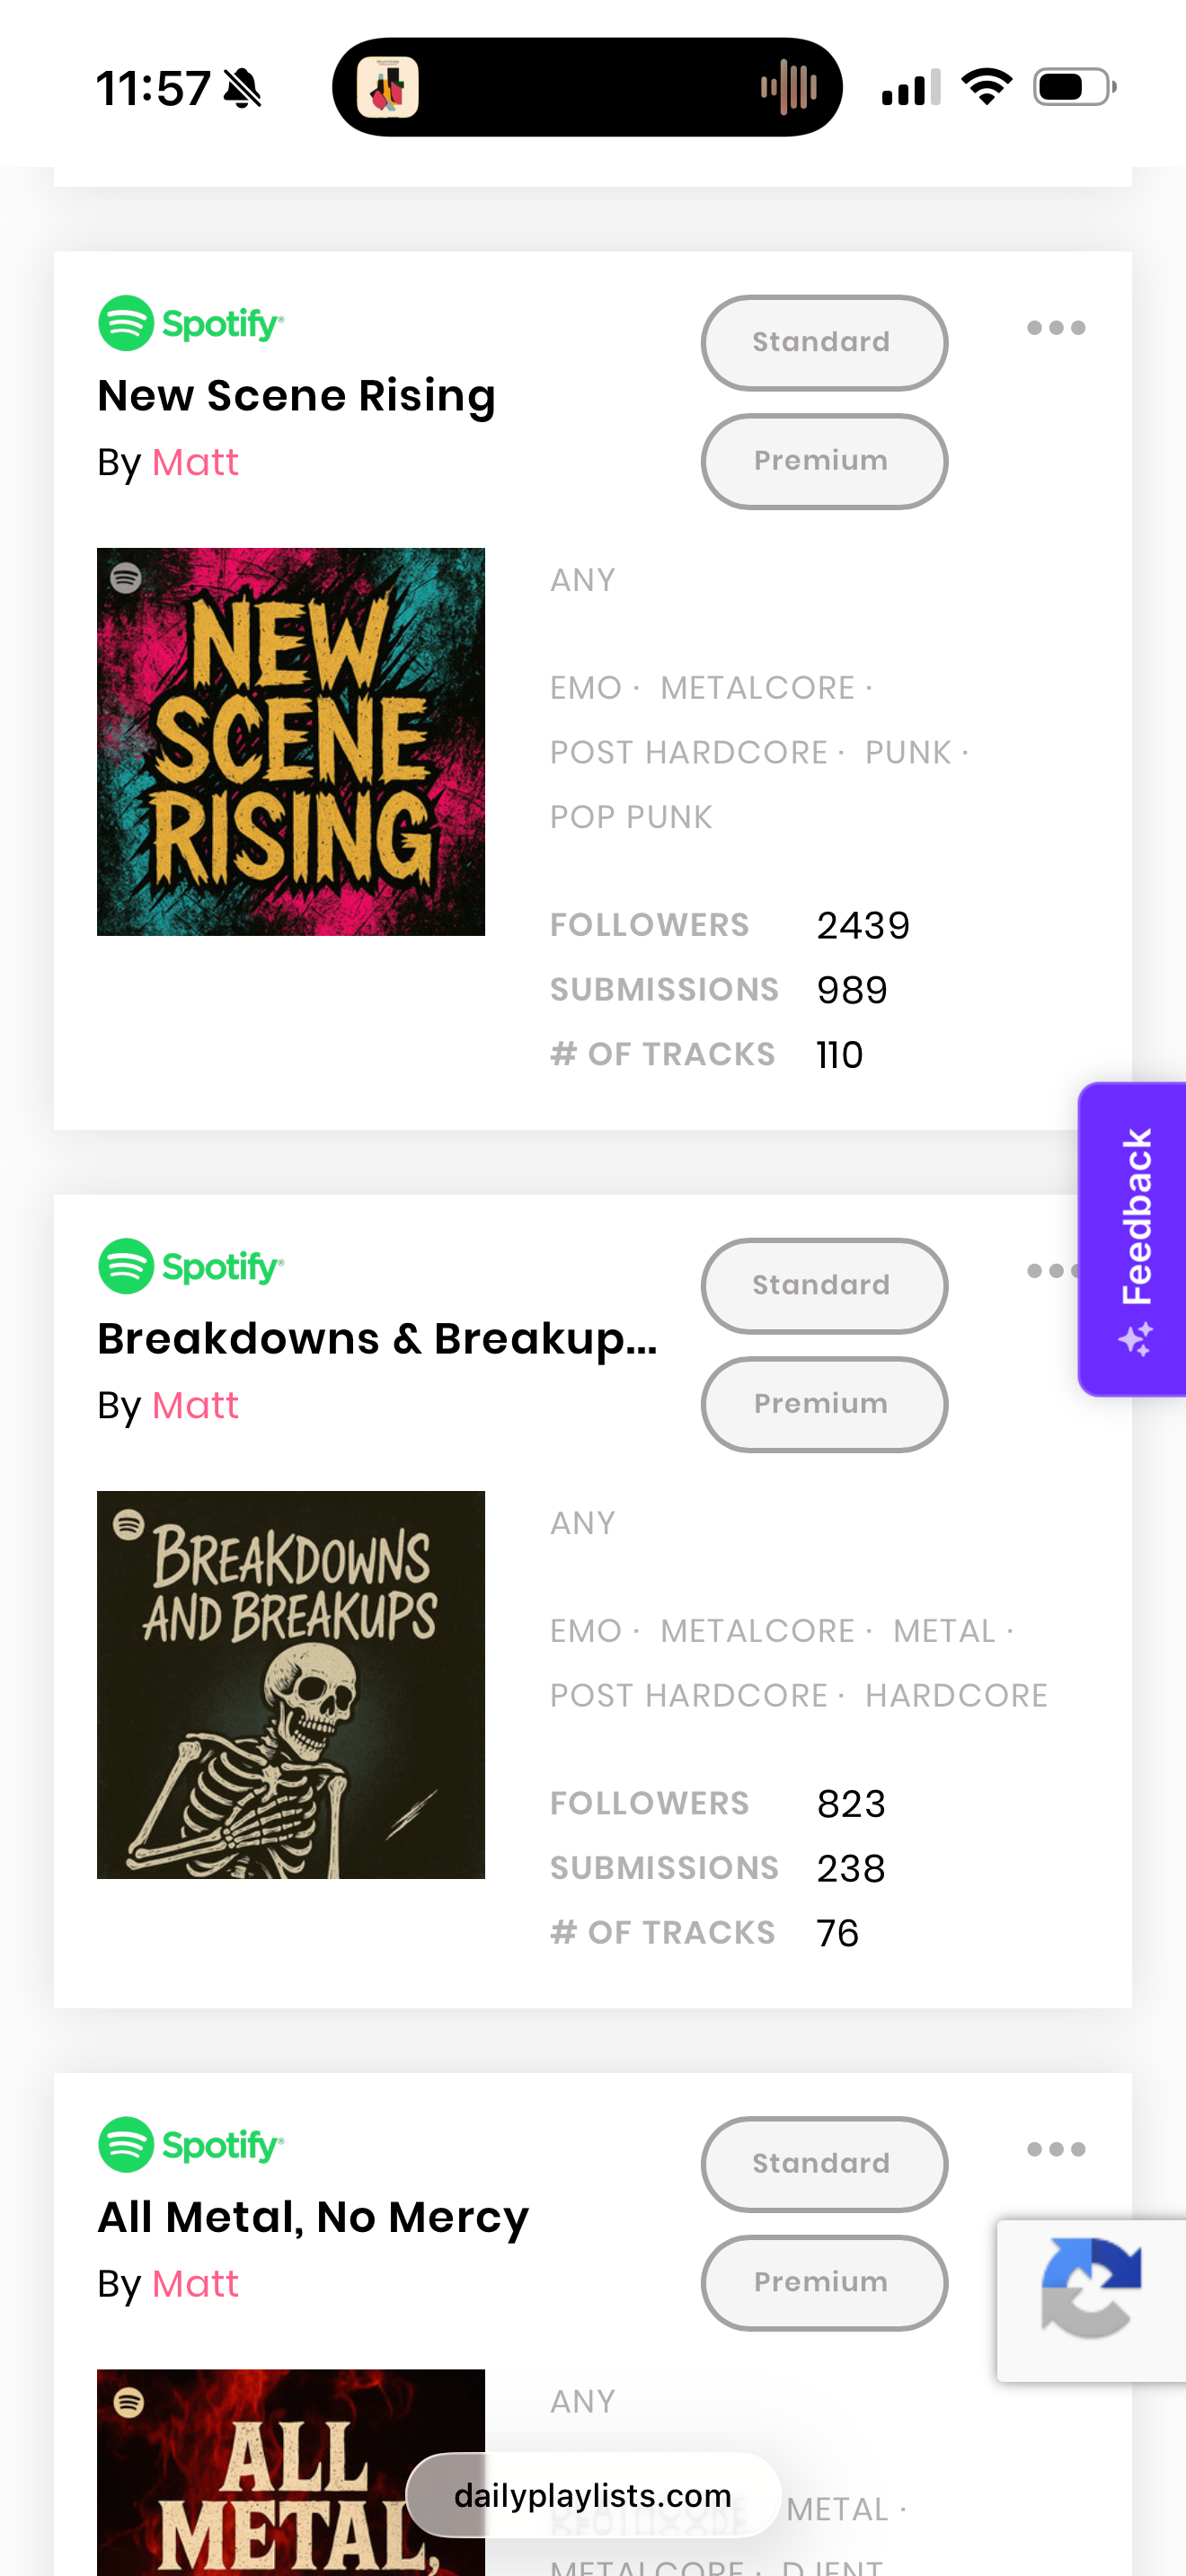
Task: Select Premium submission for New Scene Rising
Action: pos(824,461)
